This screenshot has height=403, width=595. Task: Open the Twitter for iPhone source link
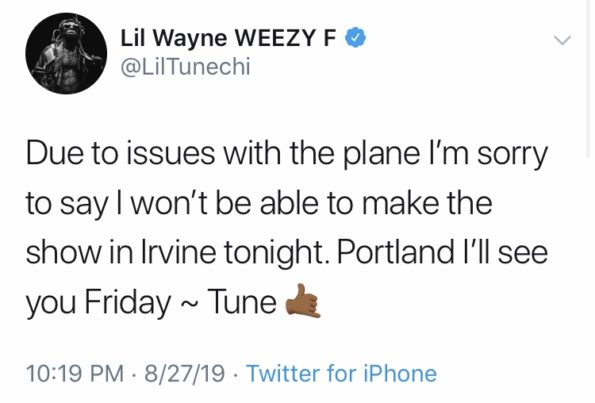(x=342, y=373)
